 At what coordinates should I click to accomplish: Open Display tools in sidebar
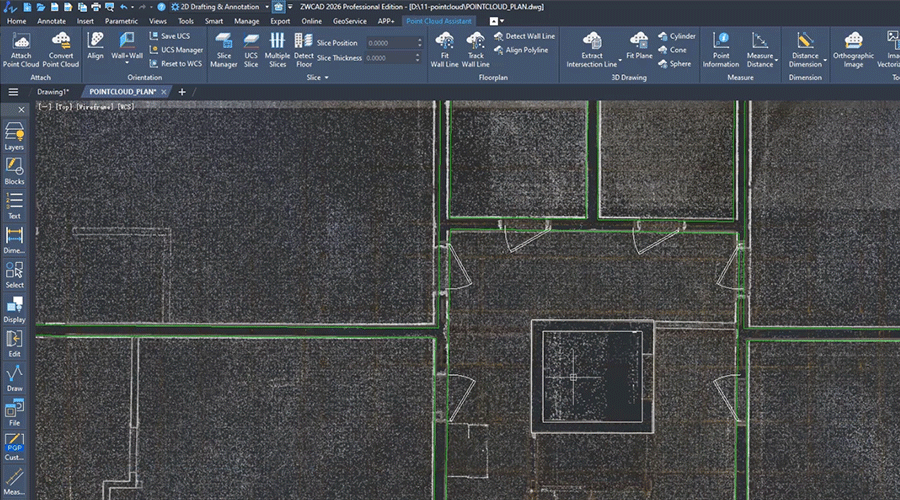14,309
